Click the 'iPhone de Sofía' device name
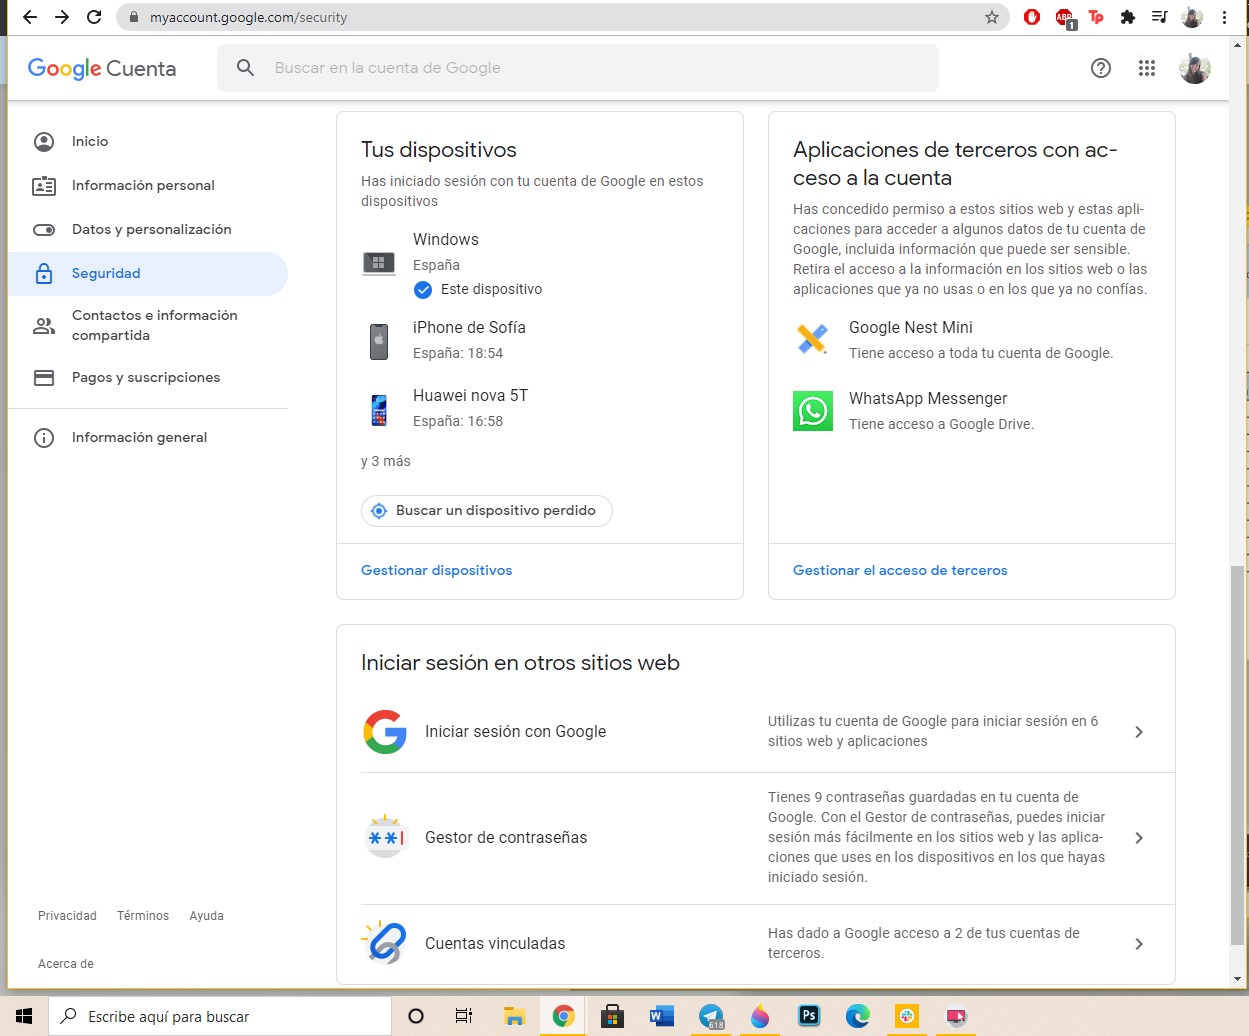This screenshot has height=1036, width=1249. [469, 328]
